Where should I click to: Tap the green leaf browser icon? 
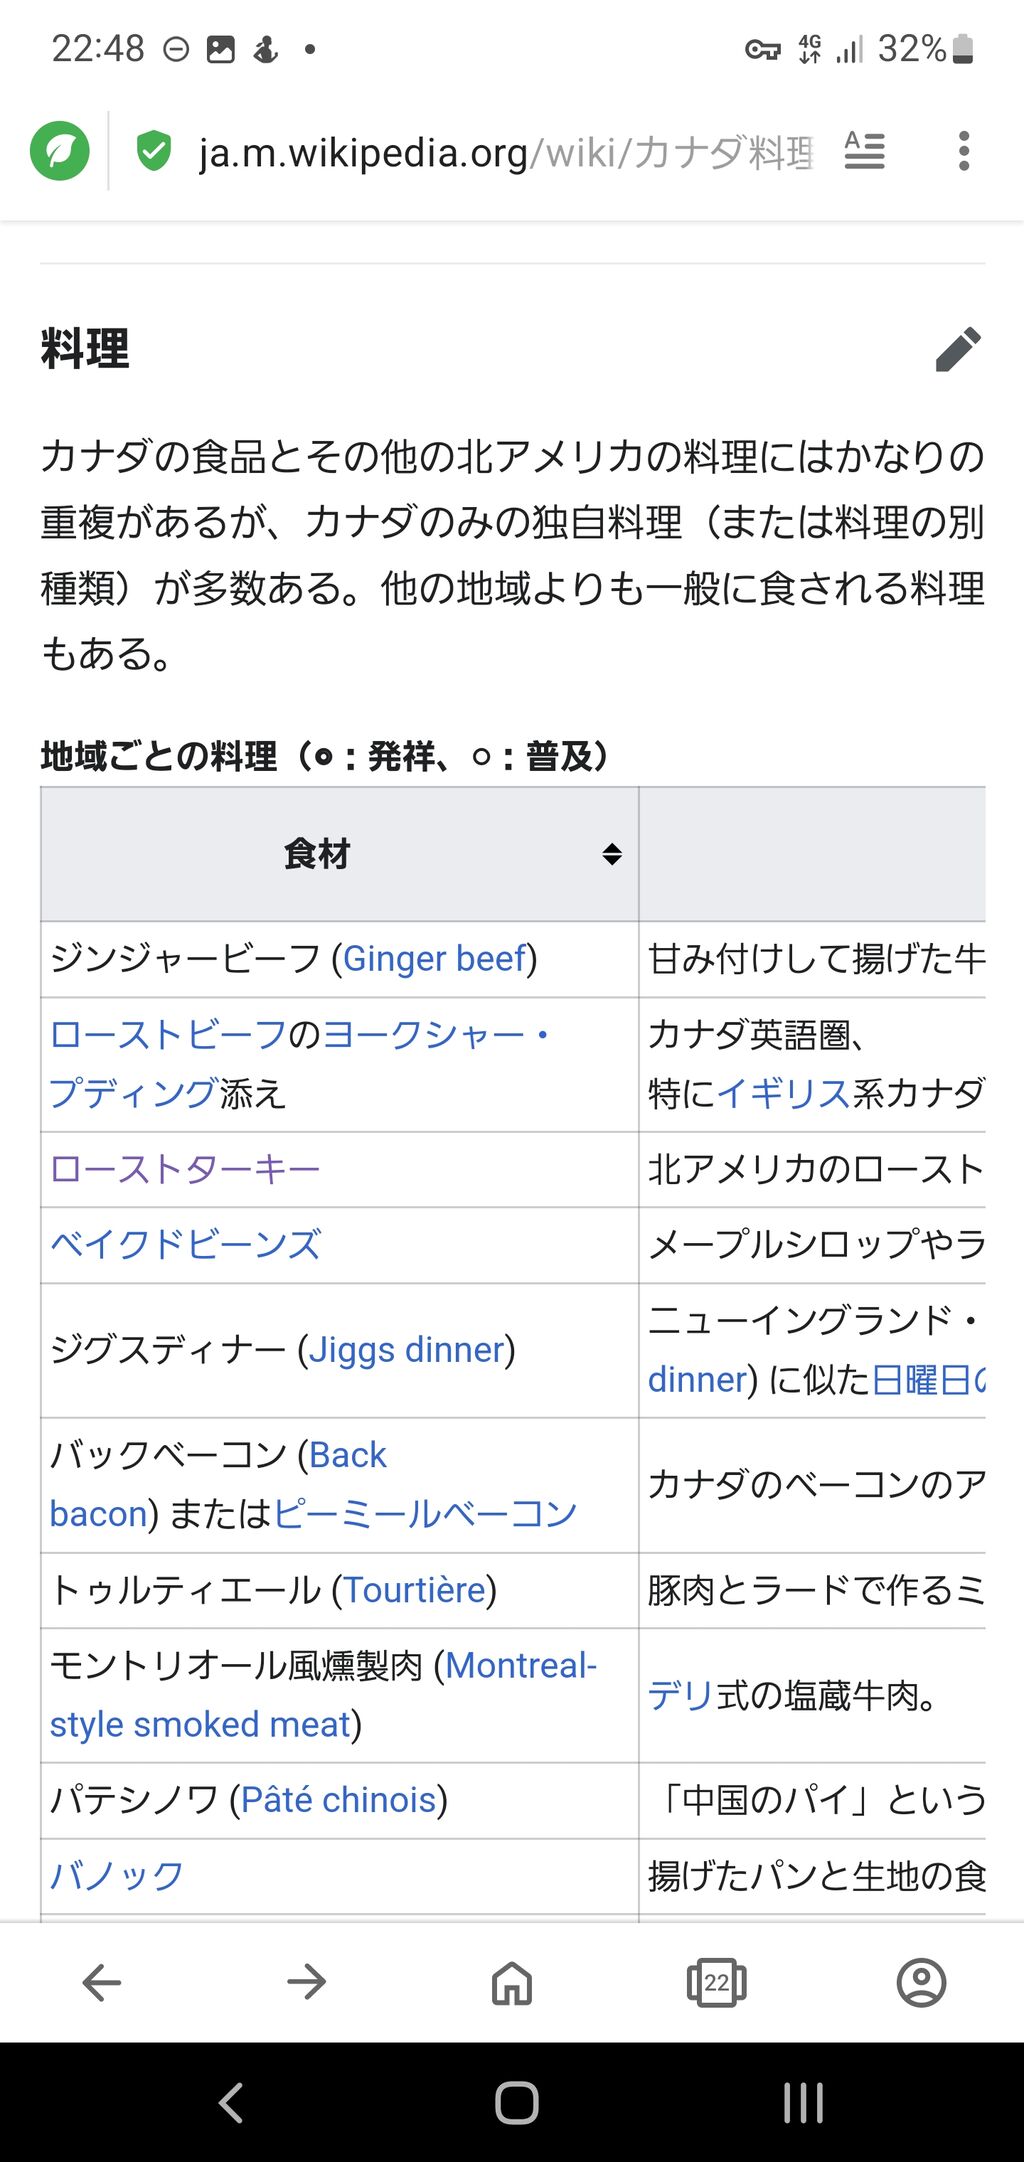point(60,151)
